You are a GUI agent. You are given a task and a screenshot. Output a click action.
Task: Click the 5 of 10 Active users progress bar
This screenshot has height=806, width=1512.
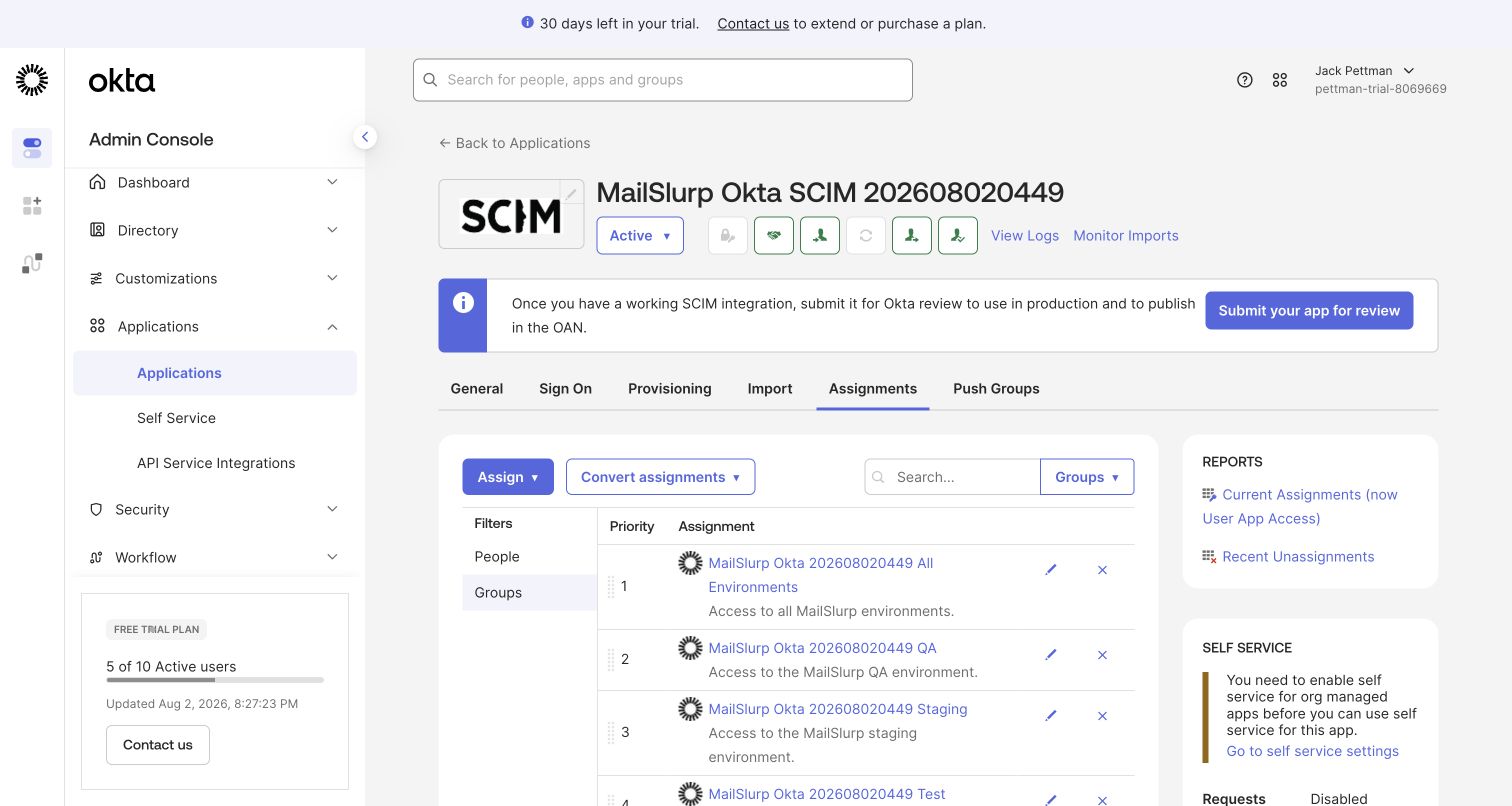pyautogui.click(x=215, y=680)
